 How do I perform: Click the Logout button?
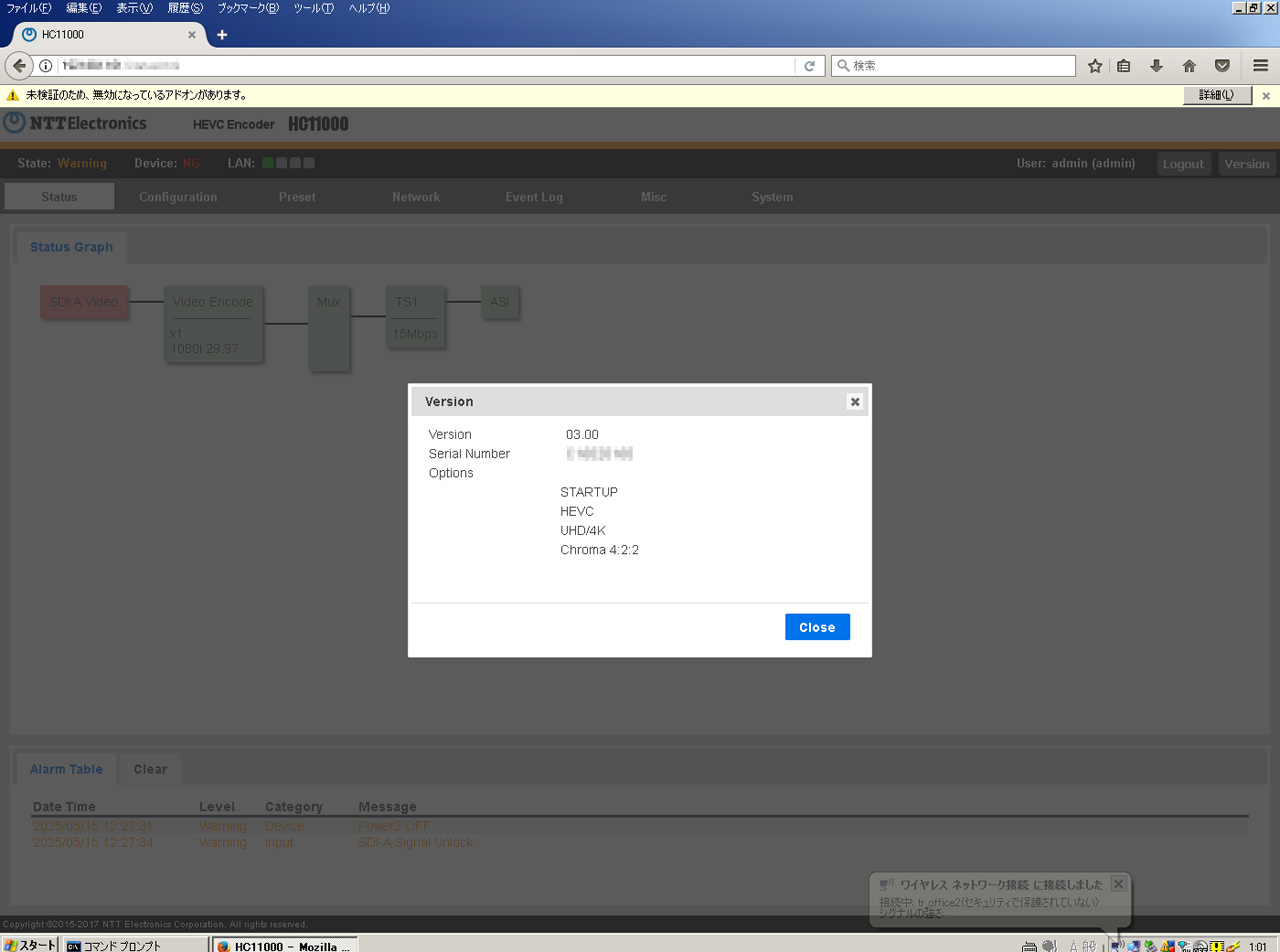click(1184, 164)
